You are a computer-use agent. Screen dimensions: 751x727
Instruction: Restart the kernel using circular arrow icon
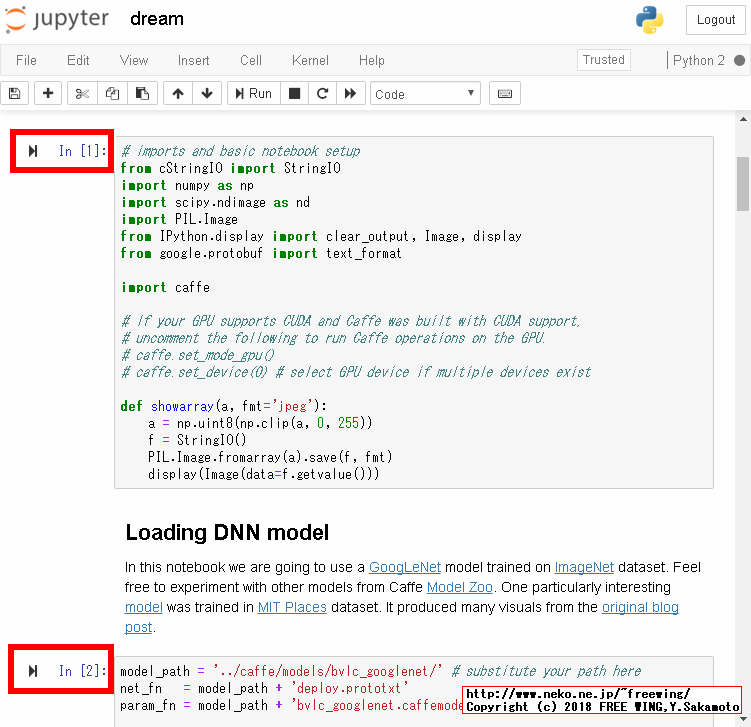pyautogui.click(x=322, y=94)
